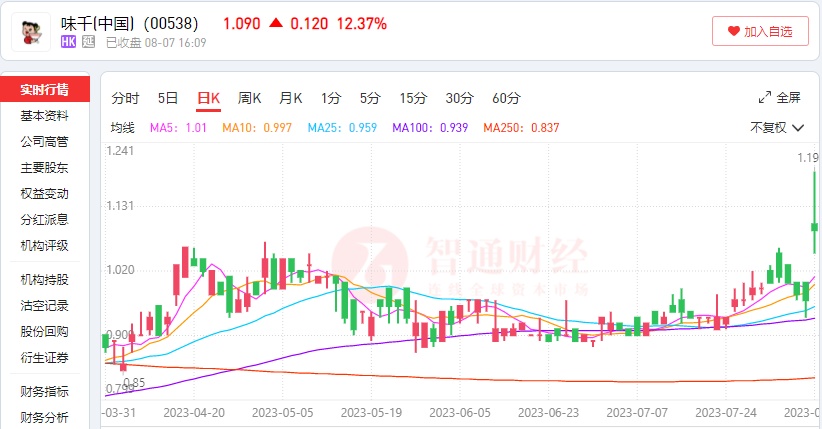Click the heart icon in 加入自选
This screenshot has height=429, width=822.
click(733, 31)
